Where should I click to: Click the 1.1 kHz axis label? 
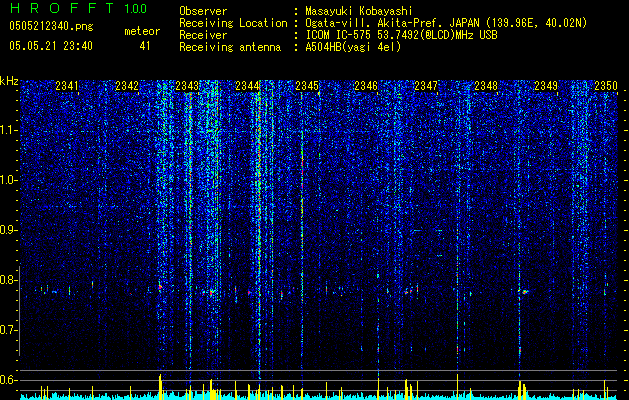click(x=9, y=130)
